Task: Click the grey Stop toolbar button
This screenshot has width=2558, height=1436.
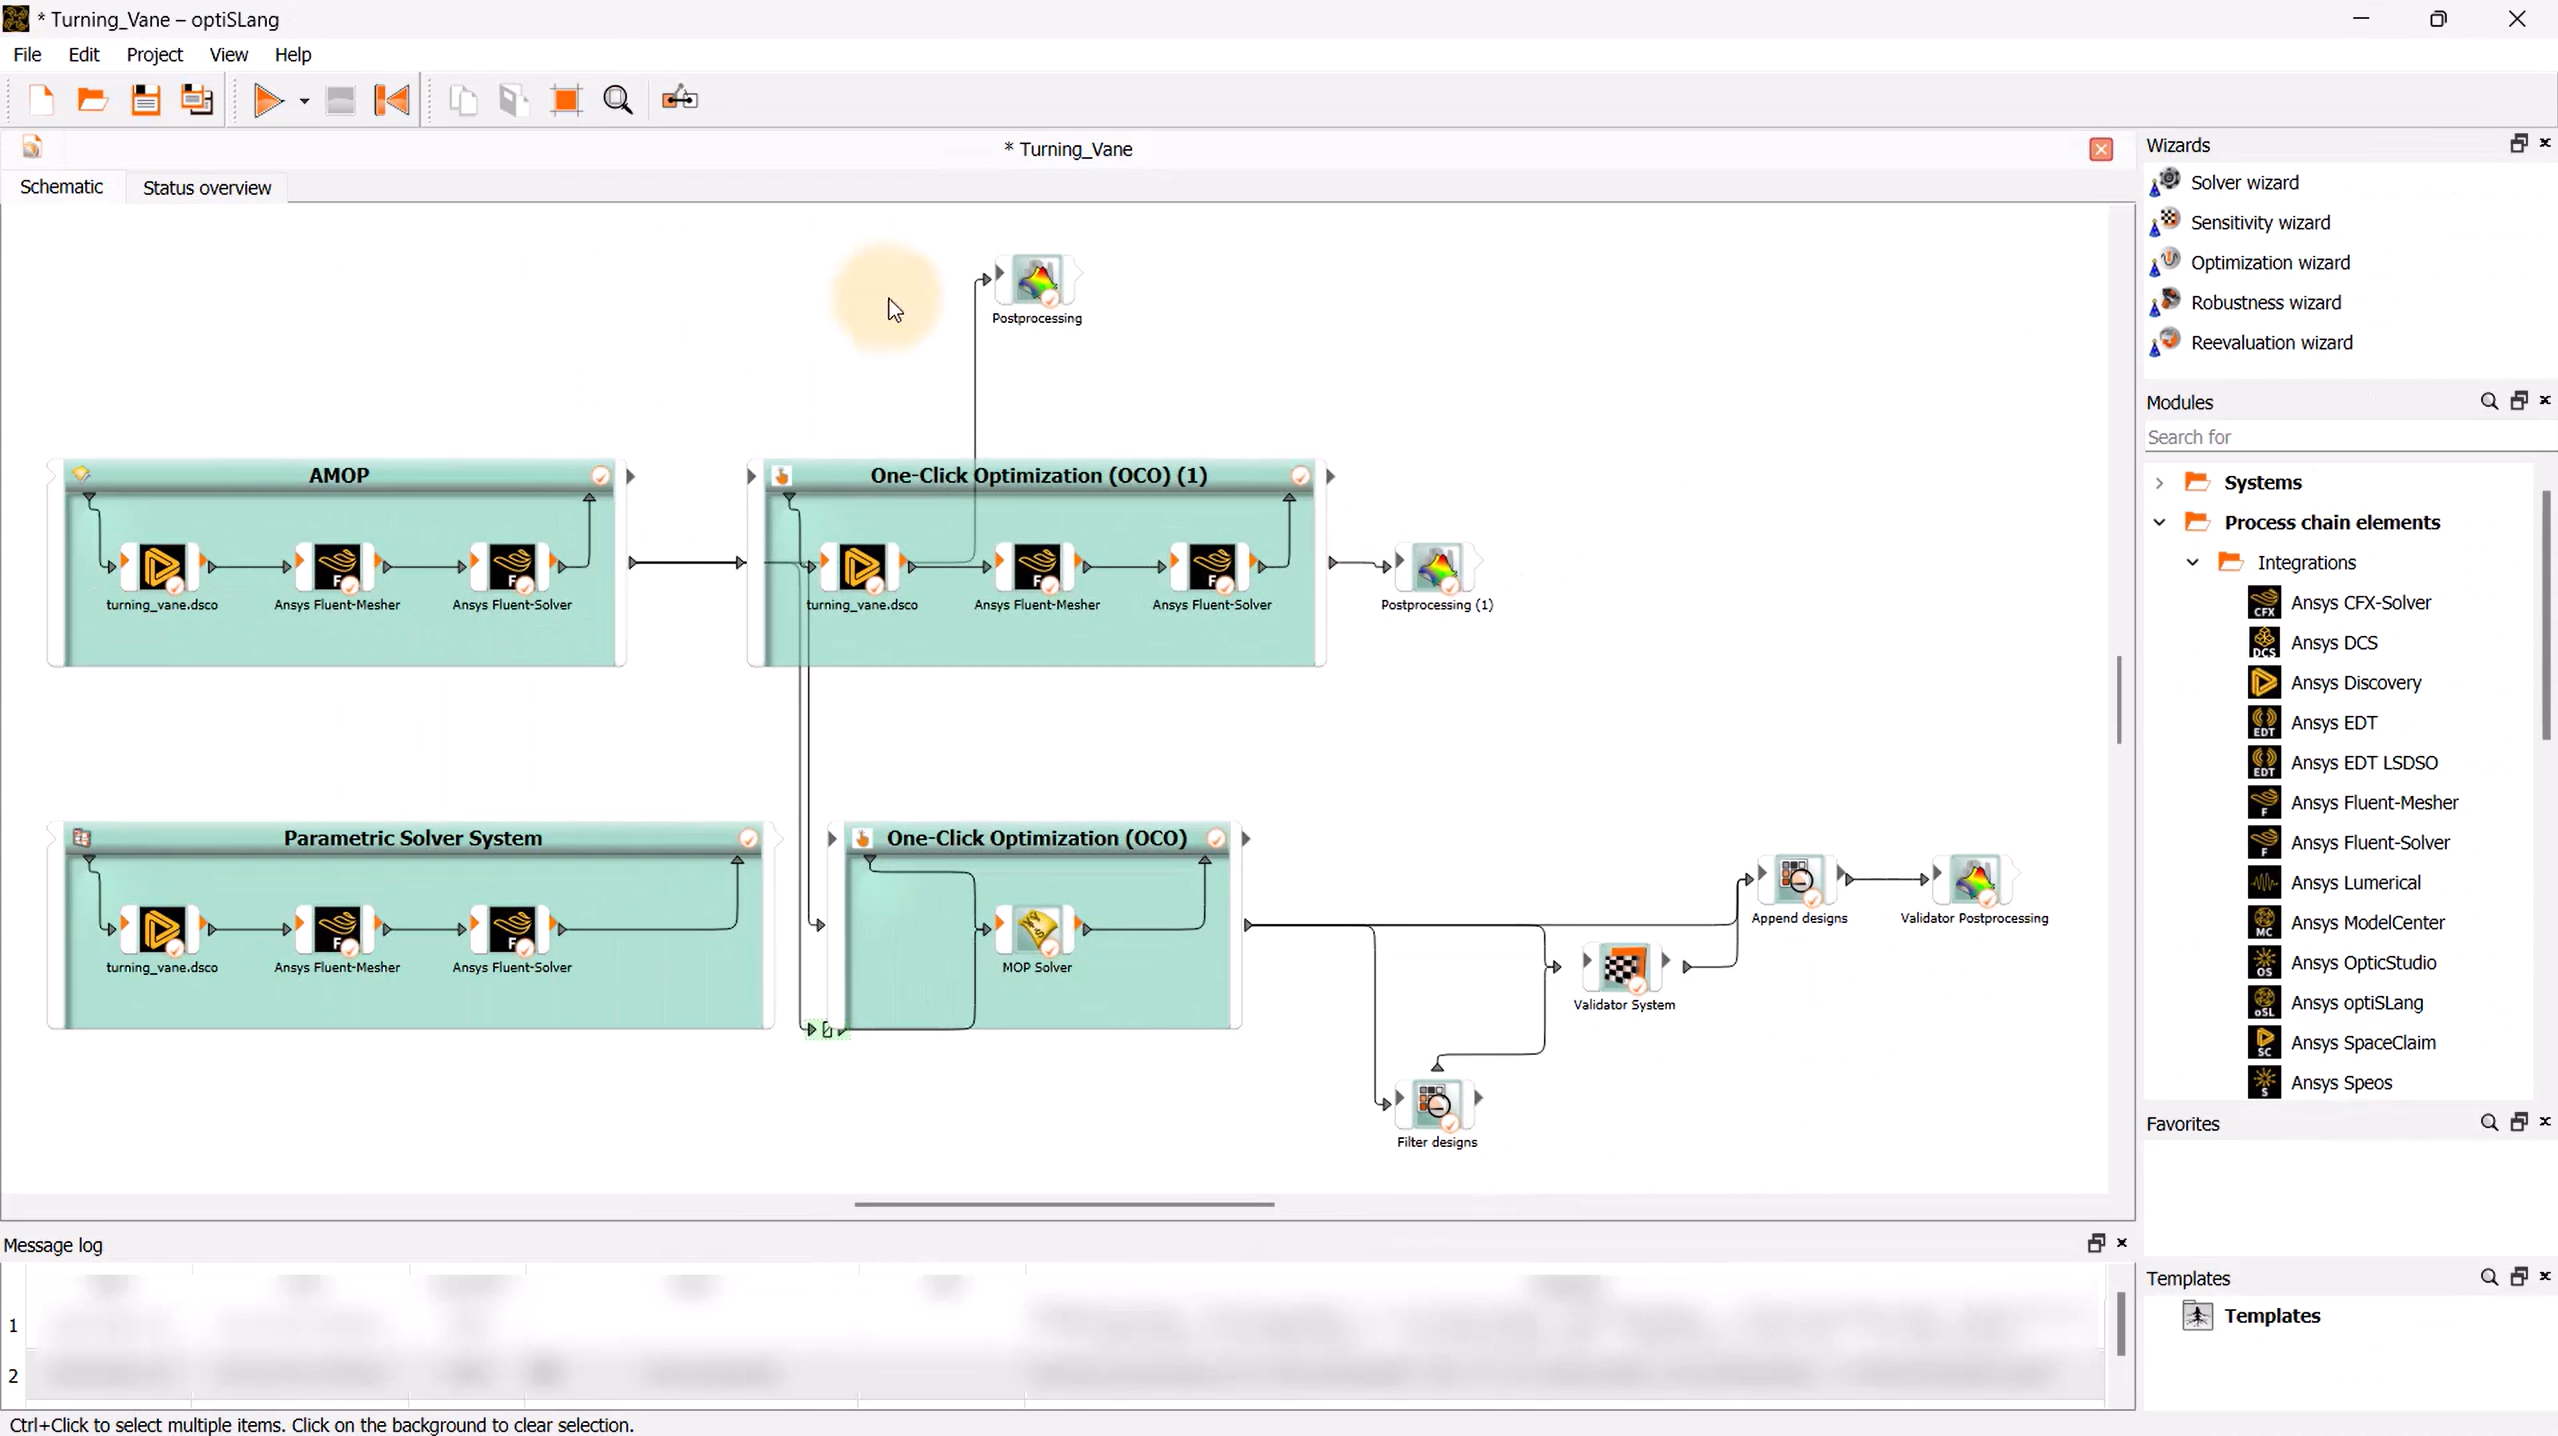Action: (x=340, y=100)
